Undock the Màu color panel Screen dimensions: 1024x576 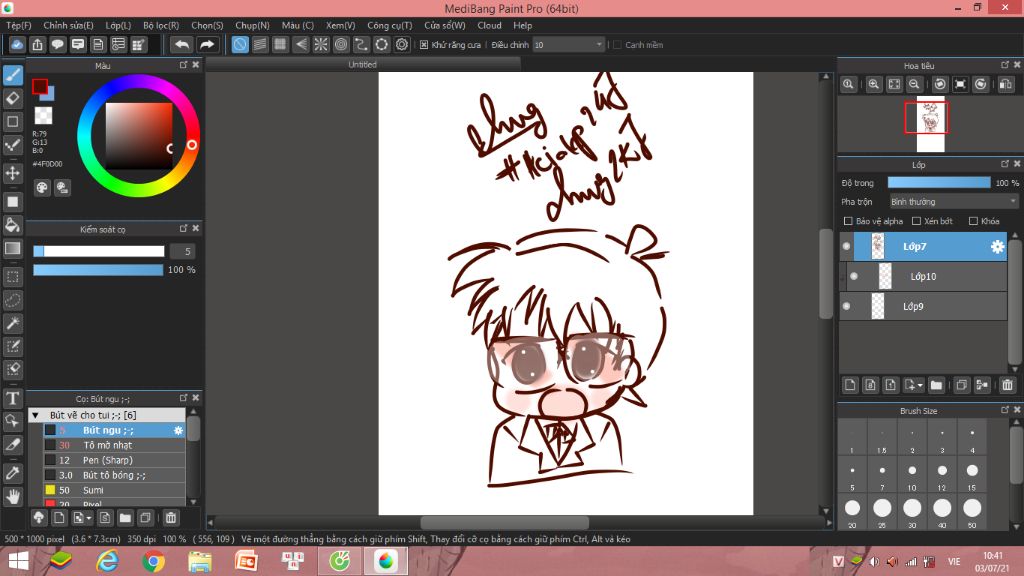[x=184, y=65]
